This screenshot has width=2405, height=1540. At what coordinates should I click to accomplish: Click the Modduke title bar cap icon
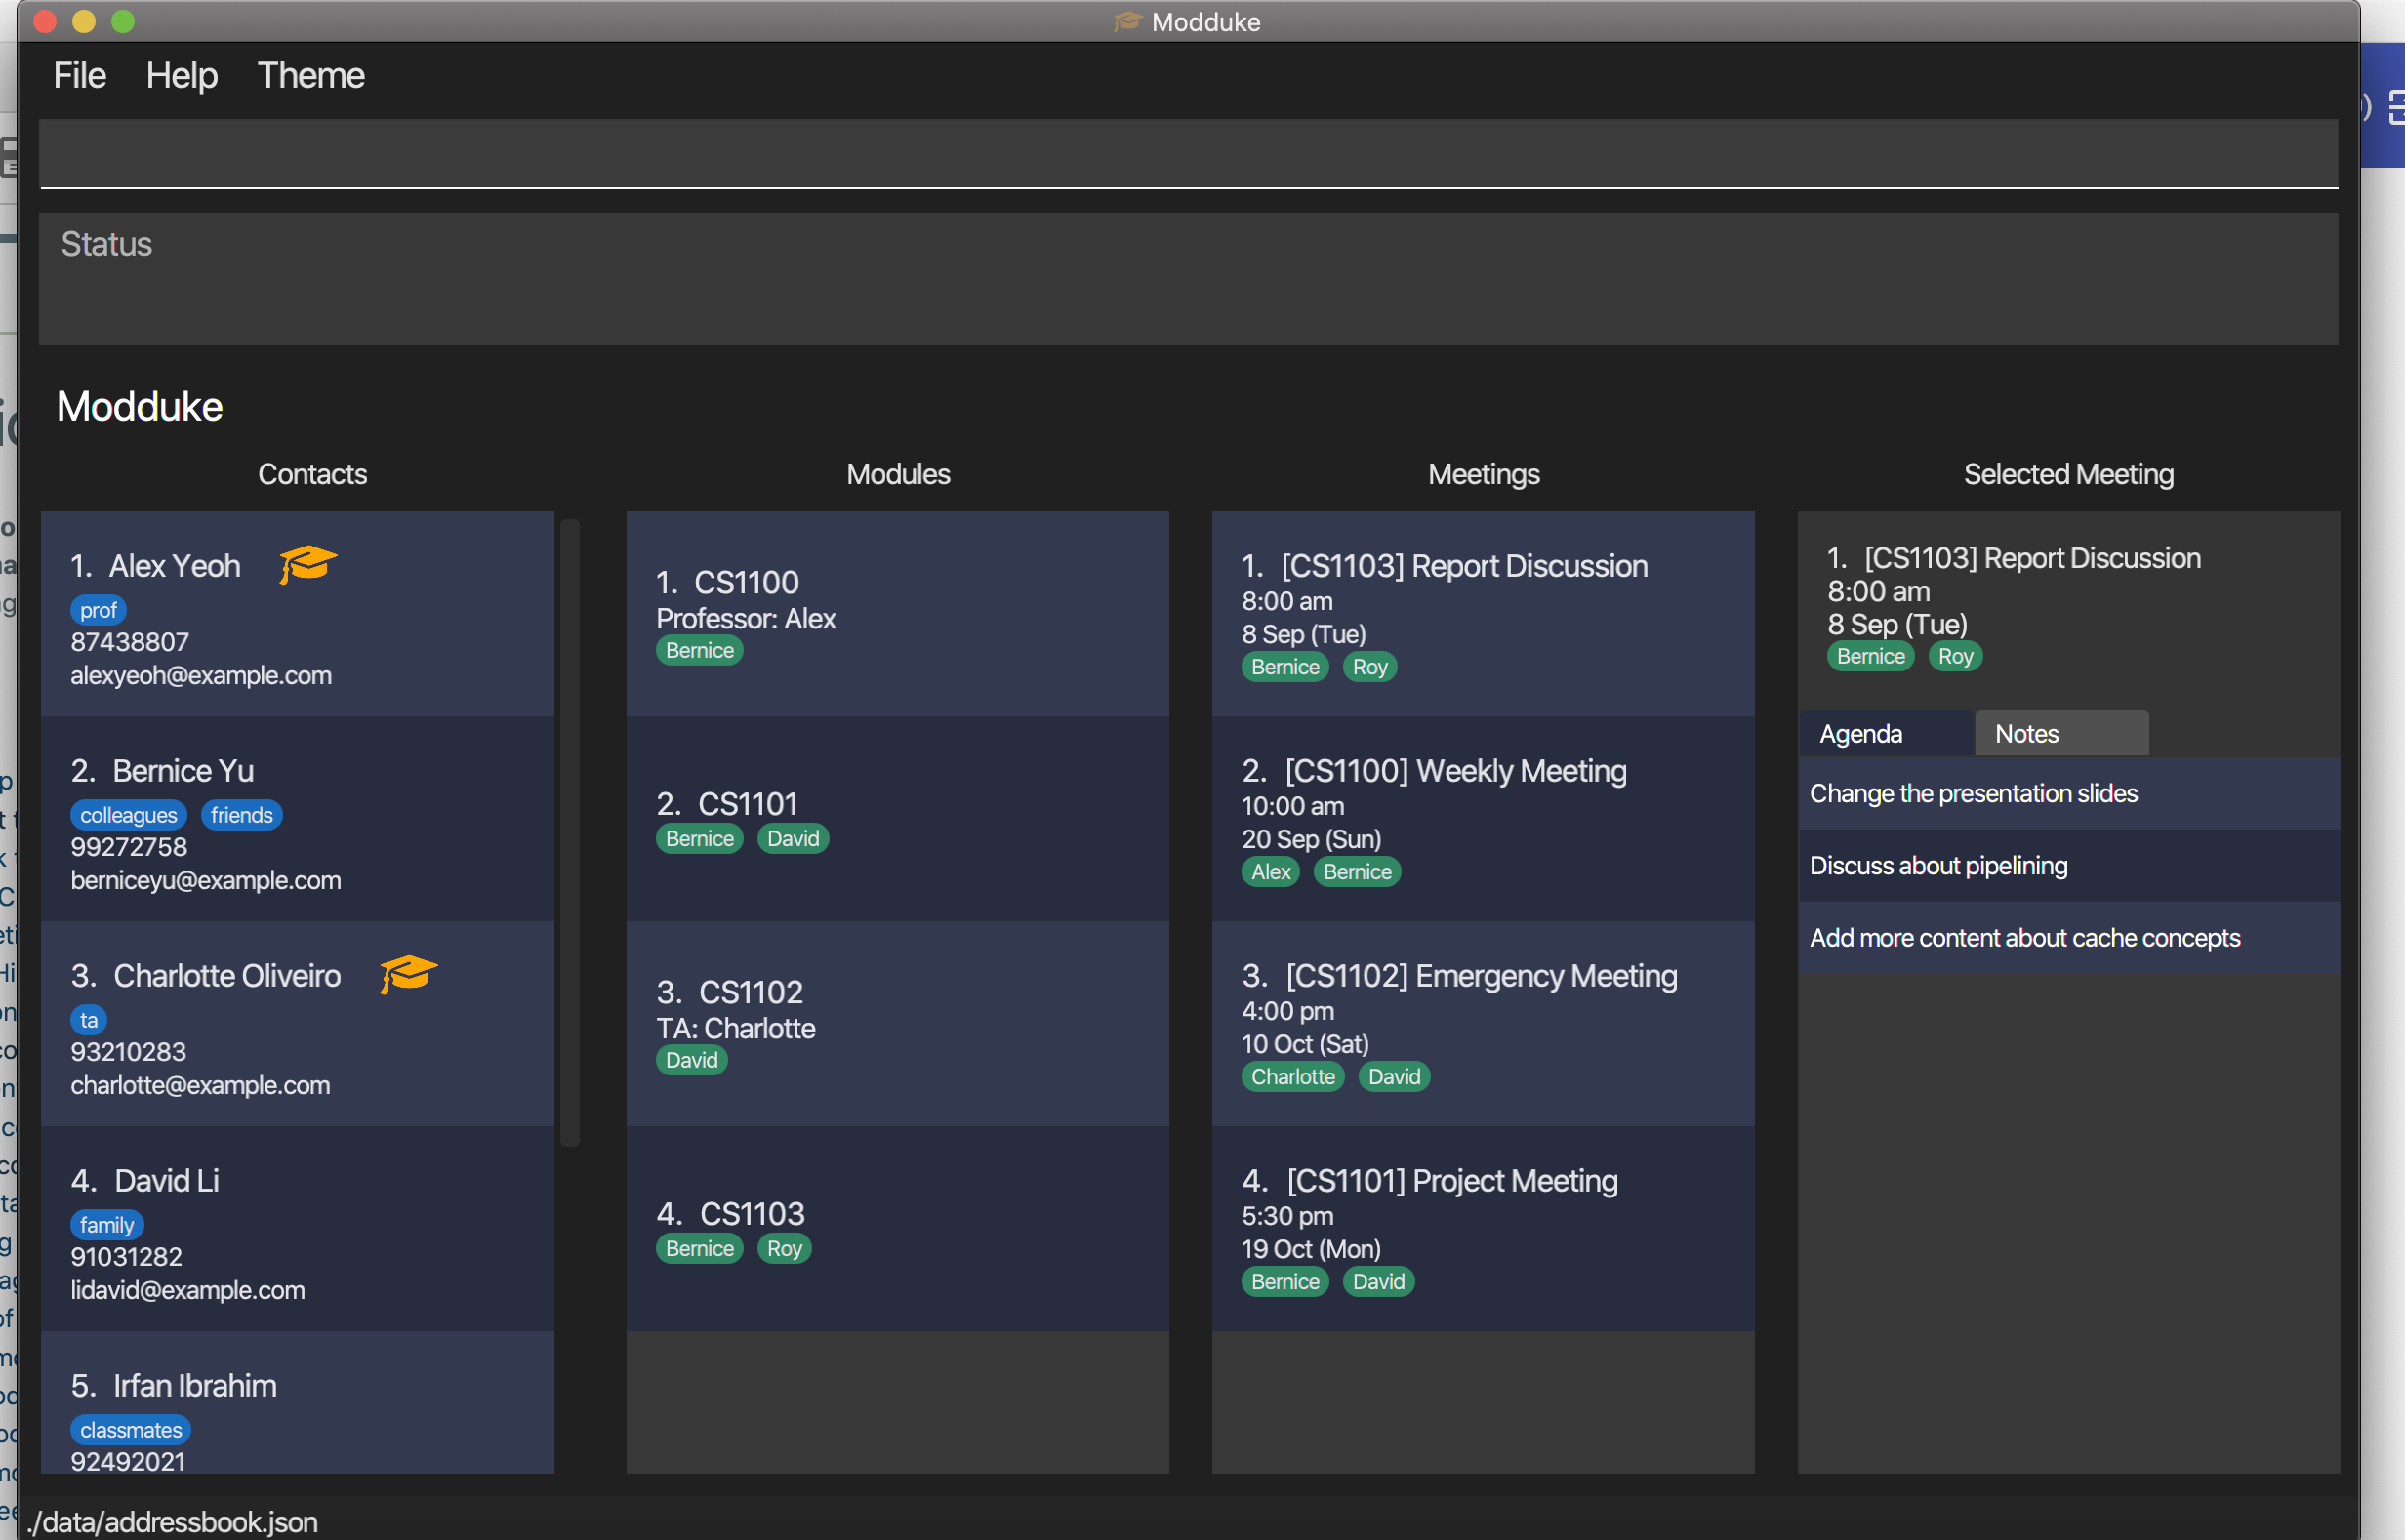click(1127, 22)
